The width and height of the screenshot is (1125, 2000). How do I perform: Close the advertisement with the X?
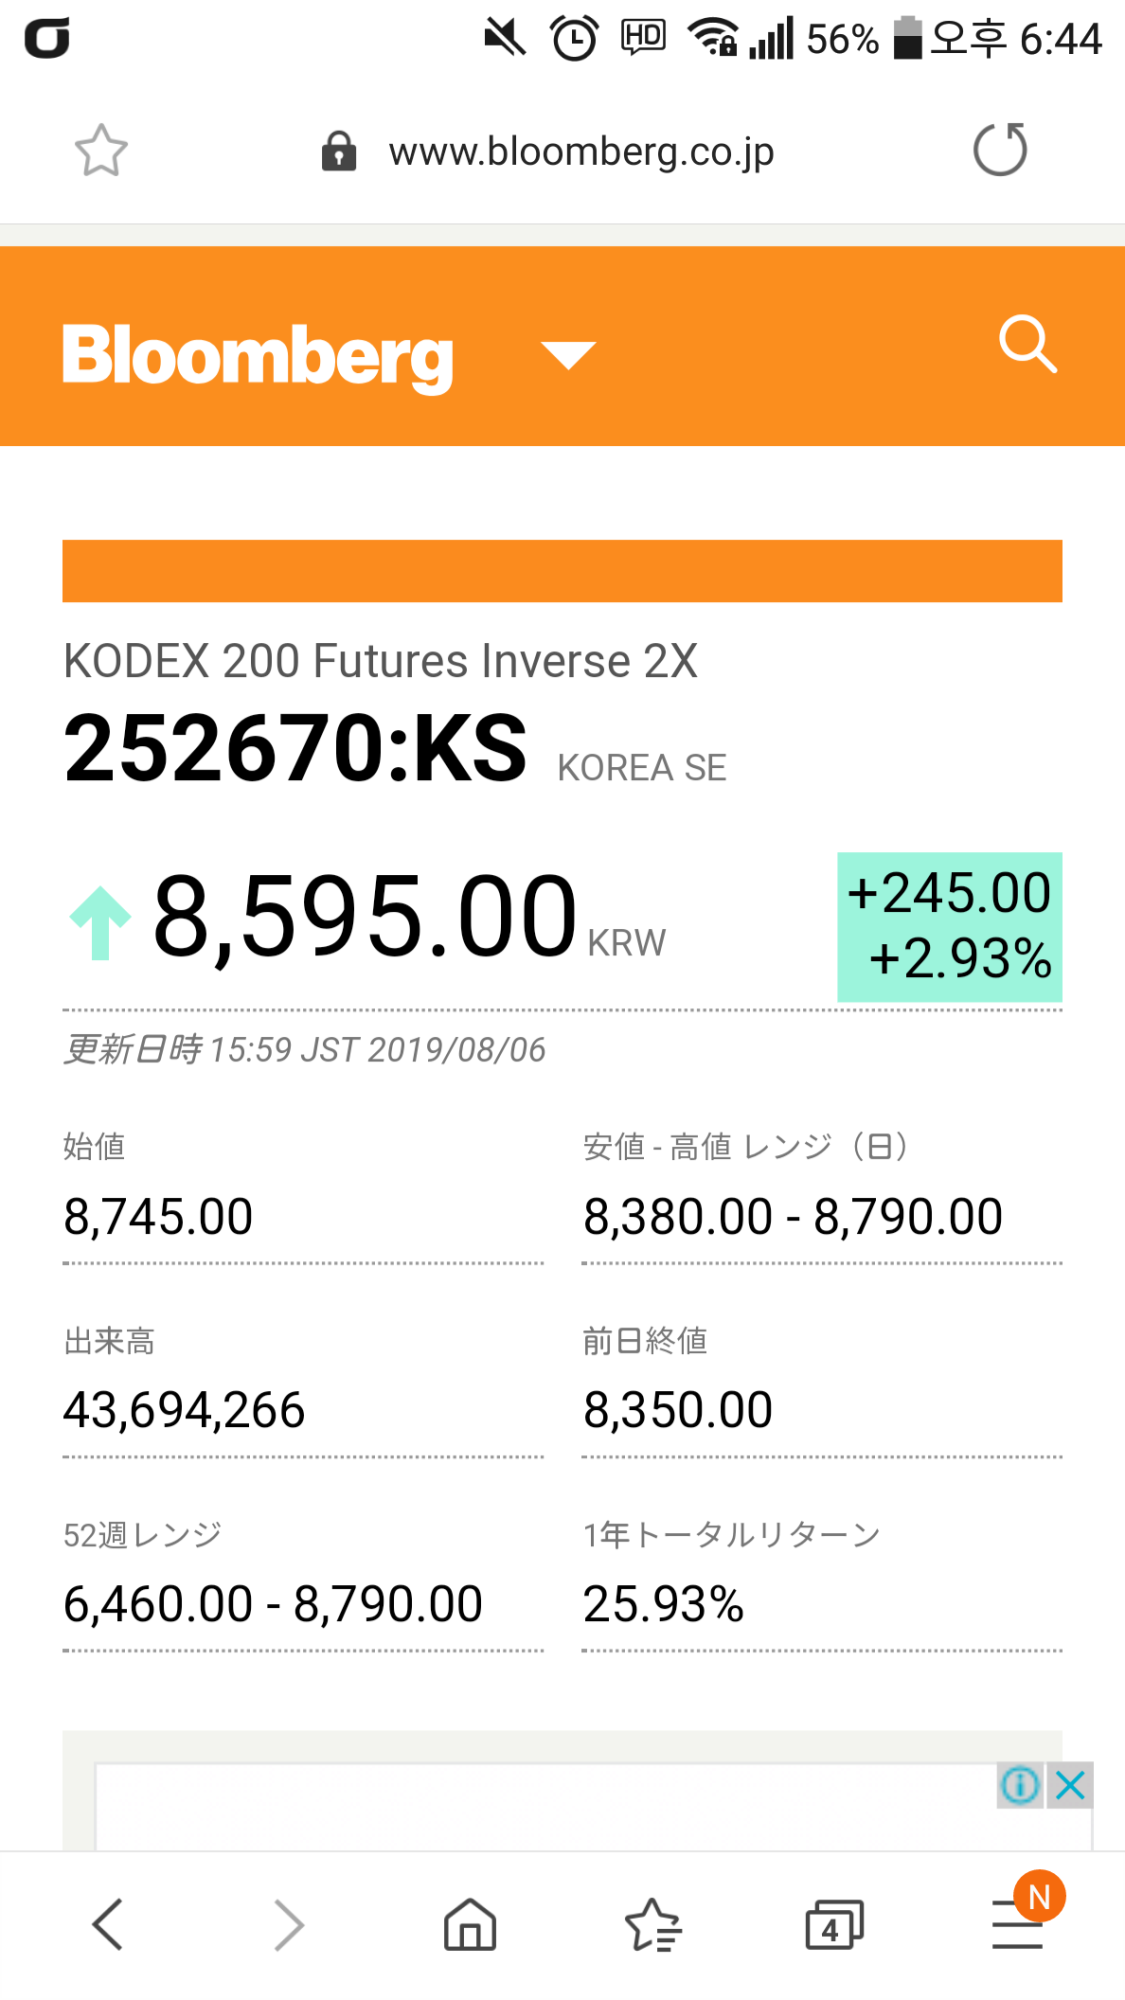(x=1070, y=1785)
